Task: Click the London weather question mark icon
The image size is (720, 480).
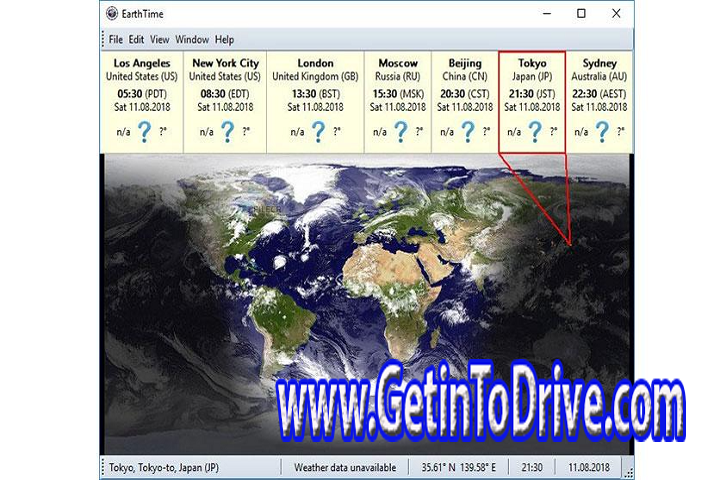Action: 318,132
